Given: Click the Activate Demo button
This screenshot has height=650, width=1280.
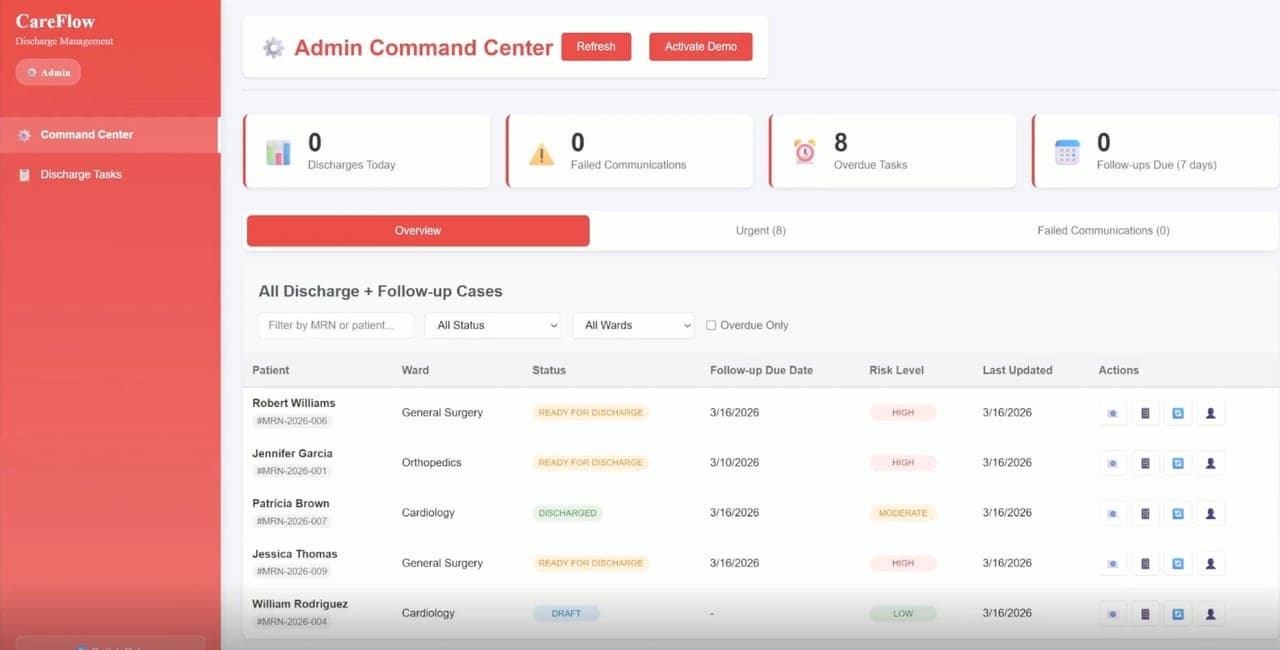Looking at the screenshot, I should pyautogui.click(x=701, y=47).
